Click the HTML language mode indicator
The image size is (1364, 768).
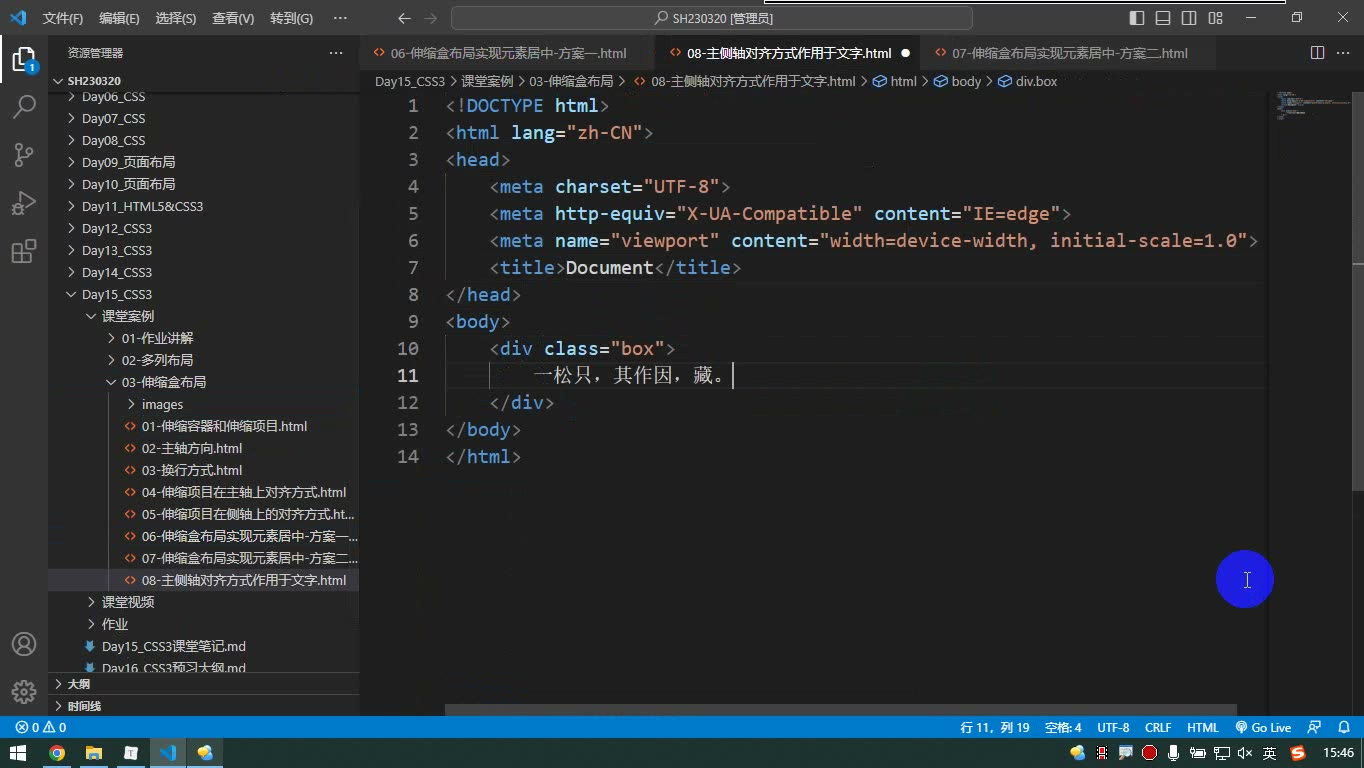(1203, 728)
